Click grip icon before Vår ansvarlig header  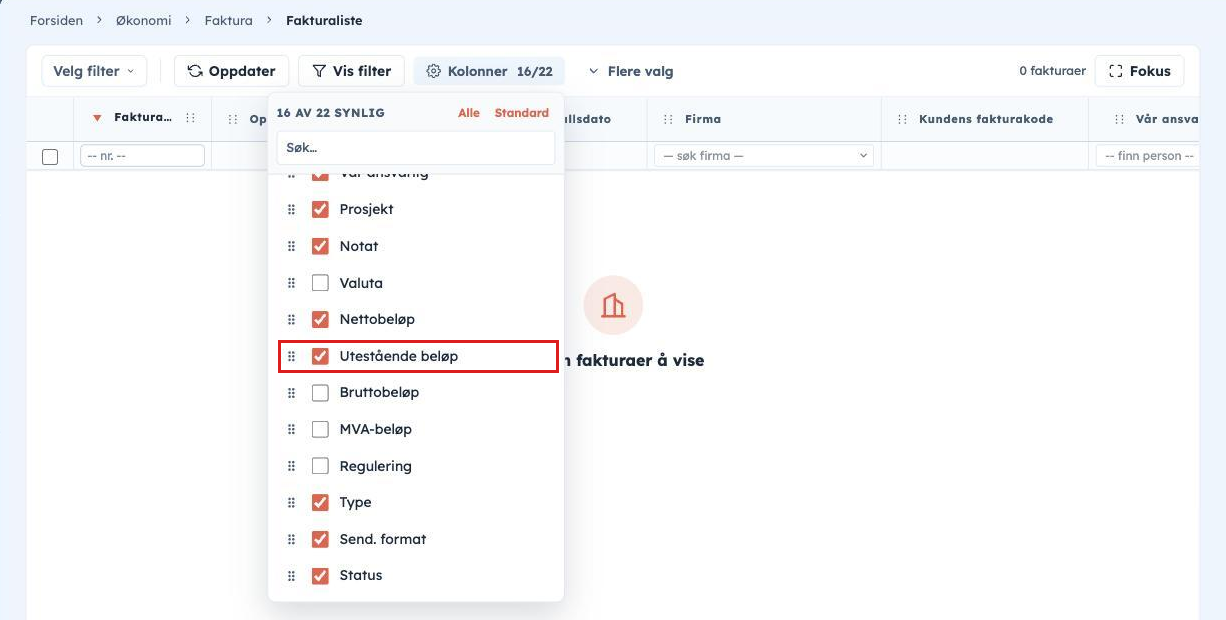click(x=1119, y=119)
